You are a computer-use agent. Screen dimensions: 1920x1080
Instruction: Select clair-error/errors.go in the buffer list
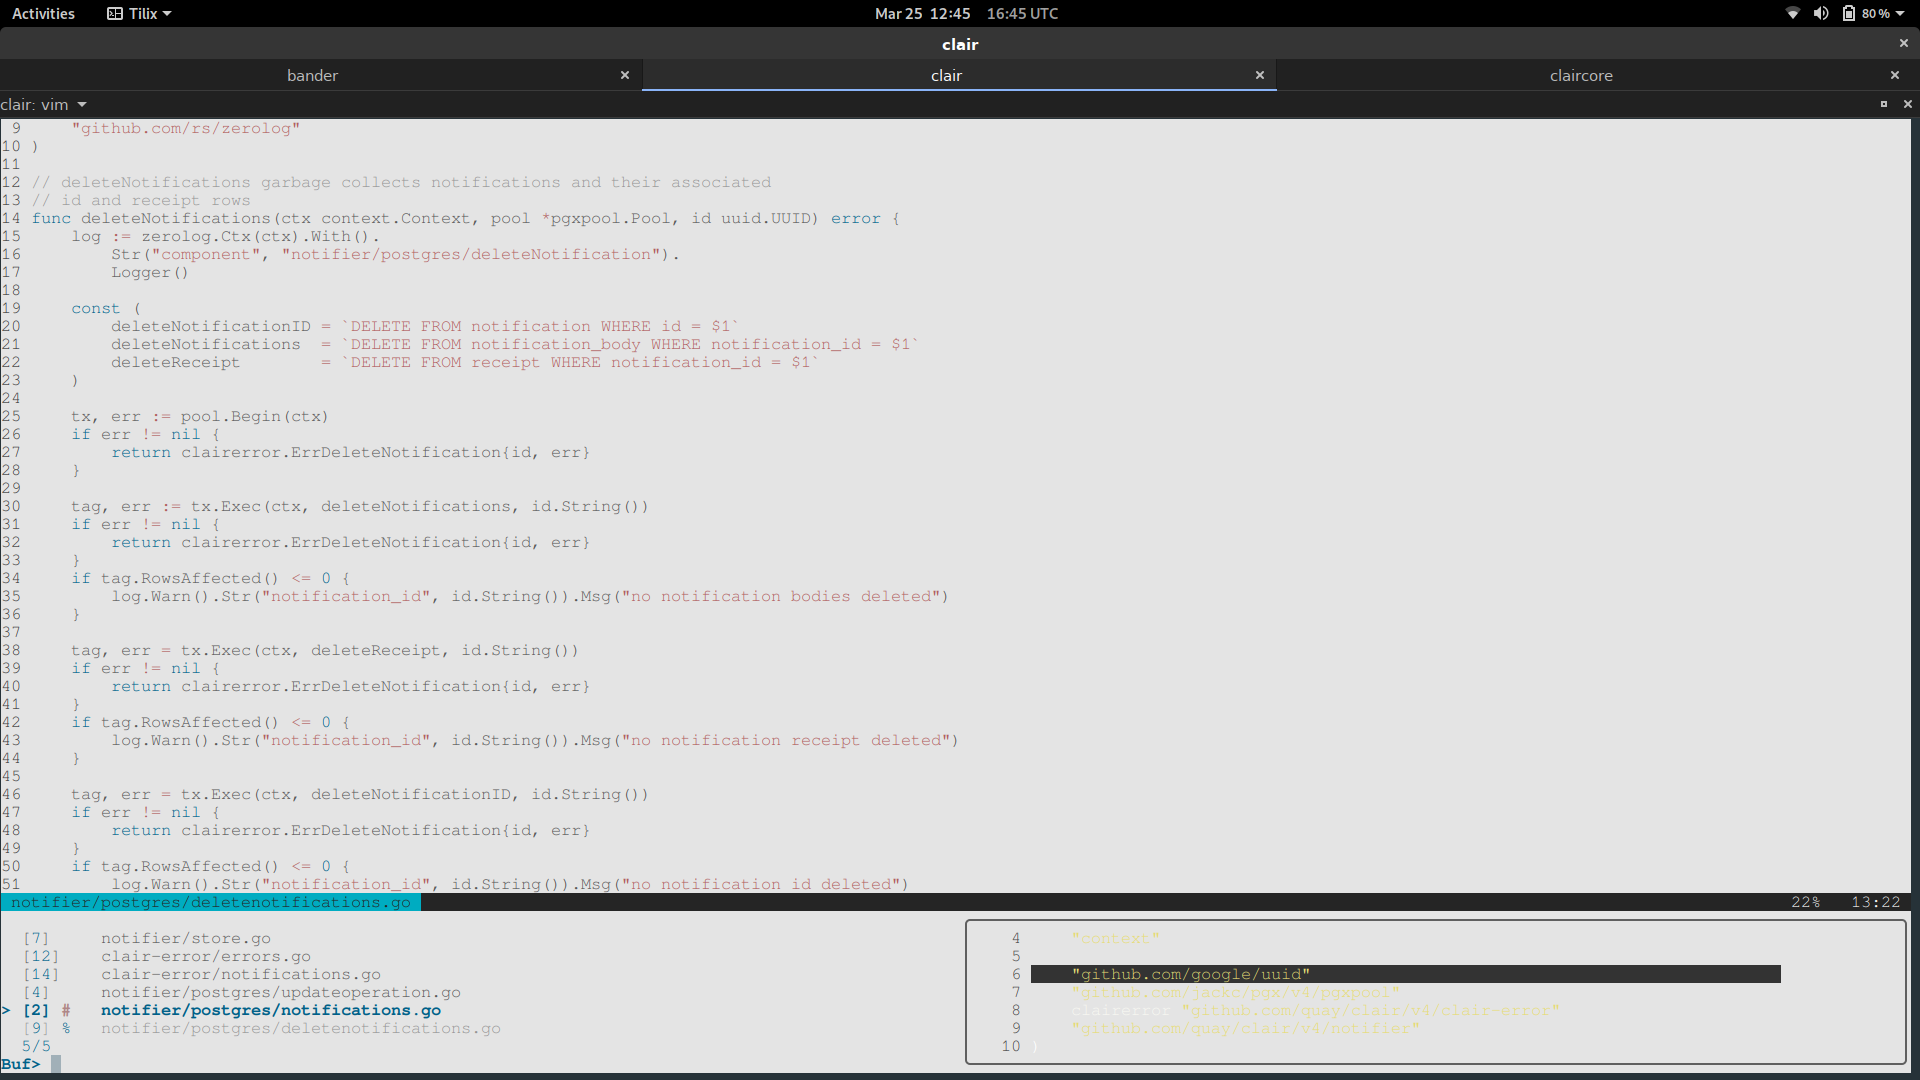click(x=206, y=956)
